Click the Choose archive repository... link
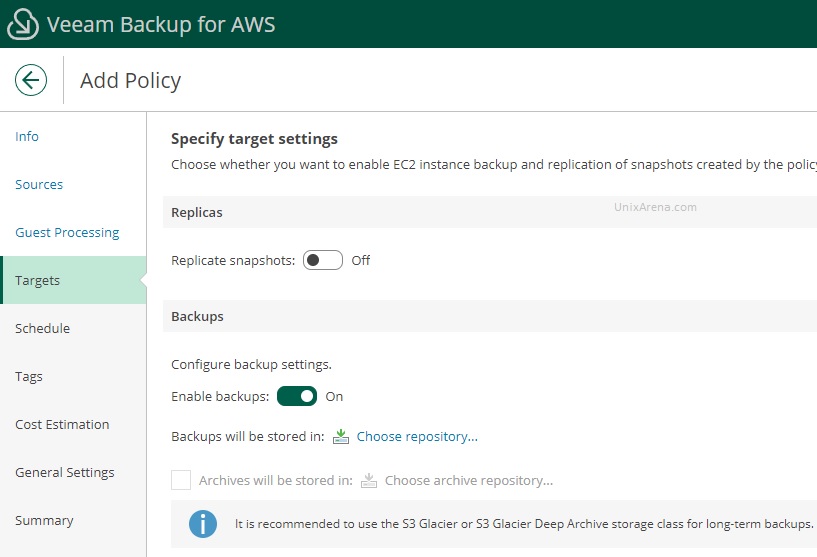Image resolution: width=817 pixels, height=557 pixels. tap(469, 480)
